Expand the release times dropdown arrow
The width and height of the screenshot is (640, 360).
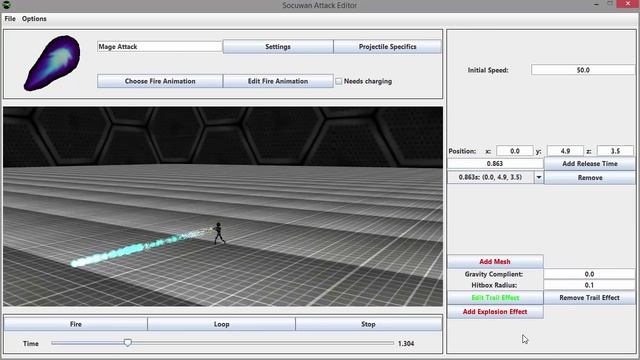[x=539, y=177]
